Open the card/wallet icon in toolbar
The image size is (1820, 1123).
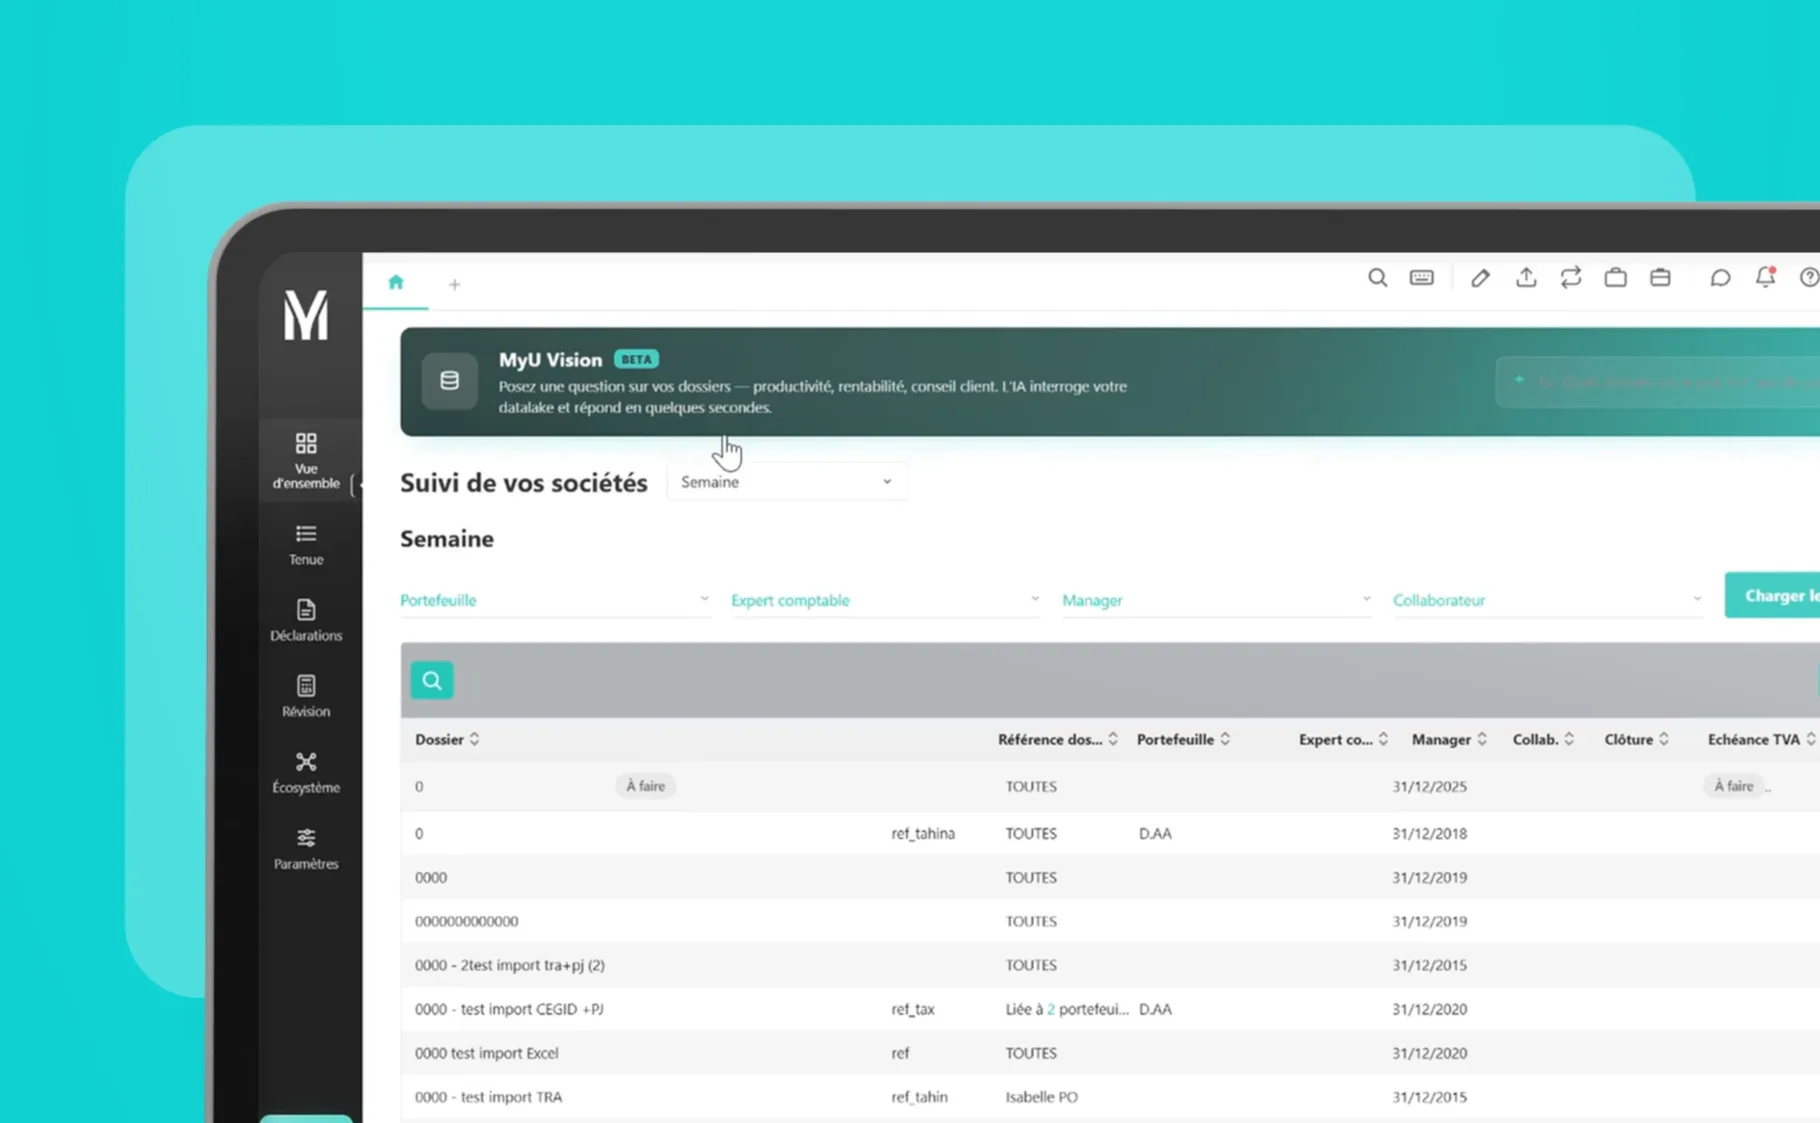(1660, 277)
